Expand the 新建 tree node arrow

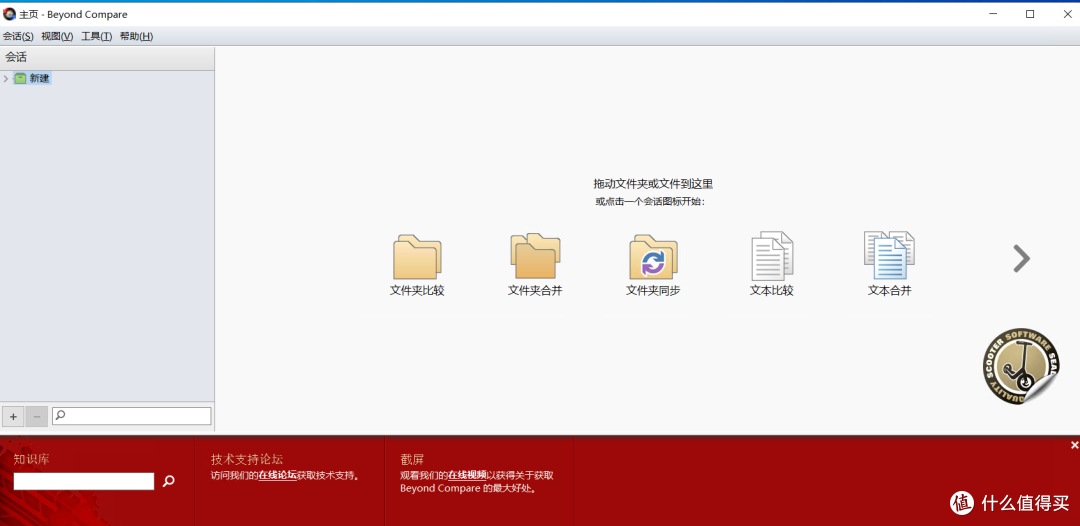(x=6, y=78)
